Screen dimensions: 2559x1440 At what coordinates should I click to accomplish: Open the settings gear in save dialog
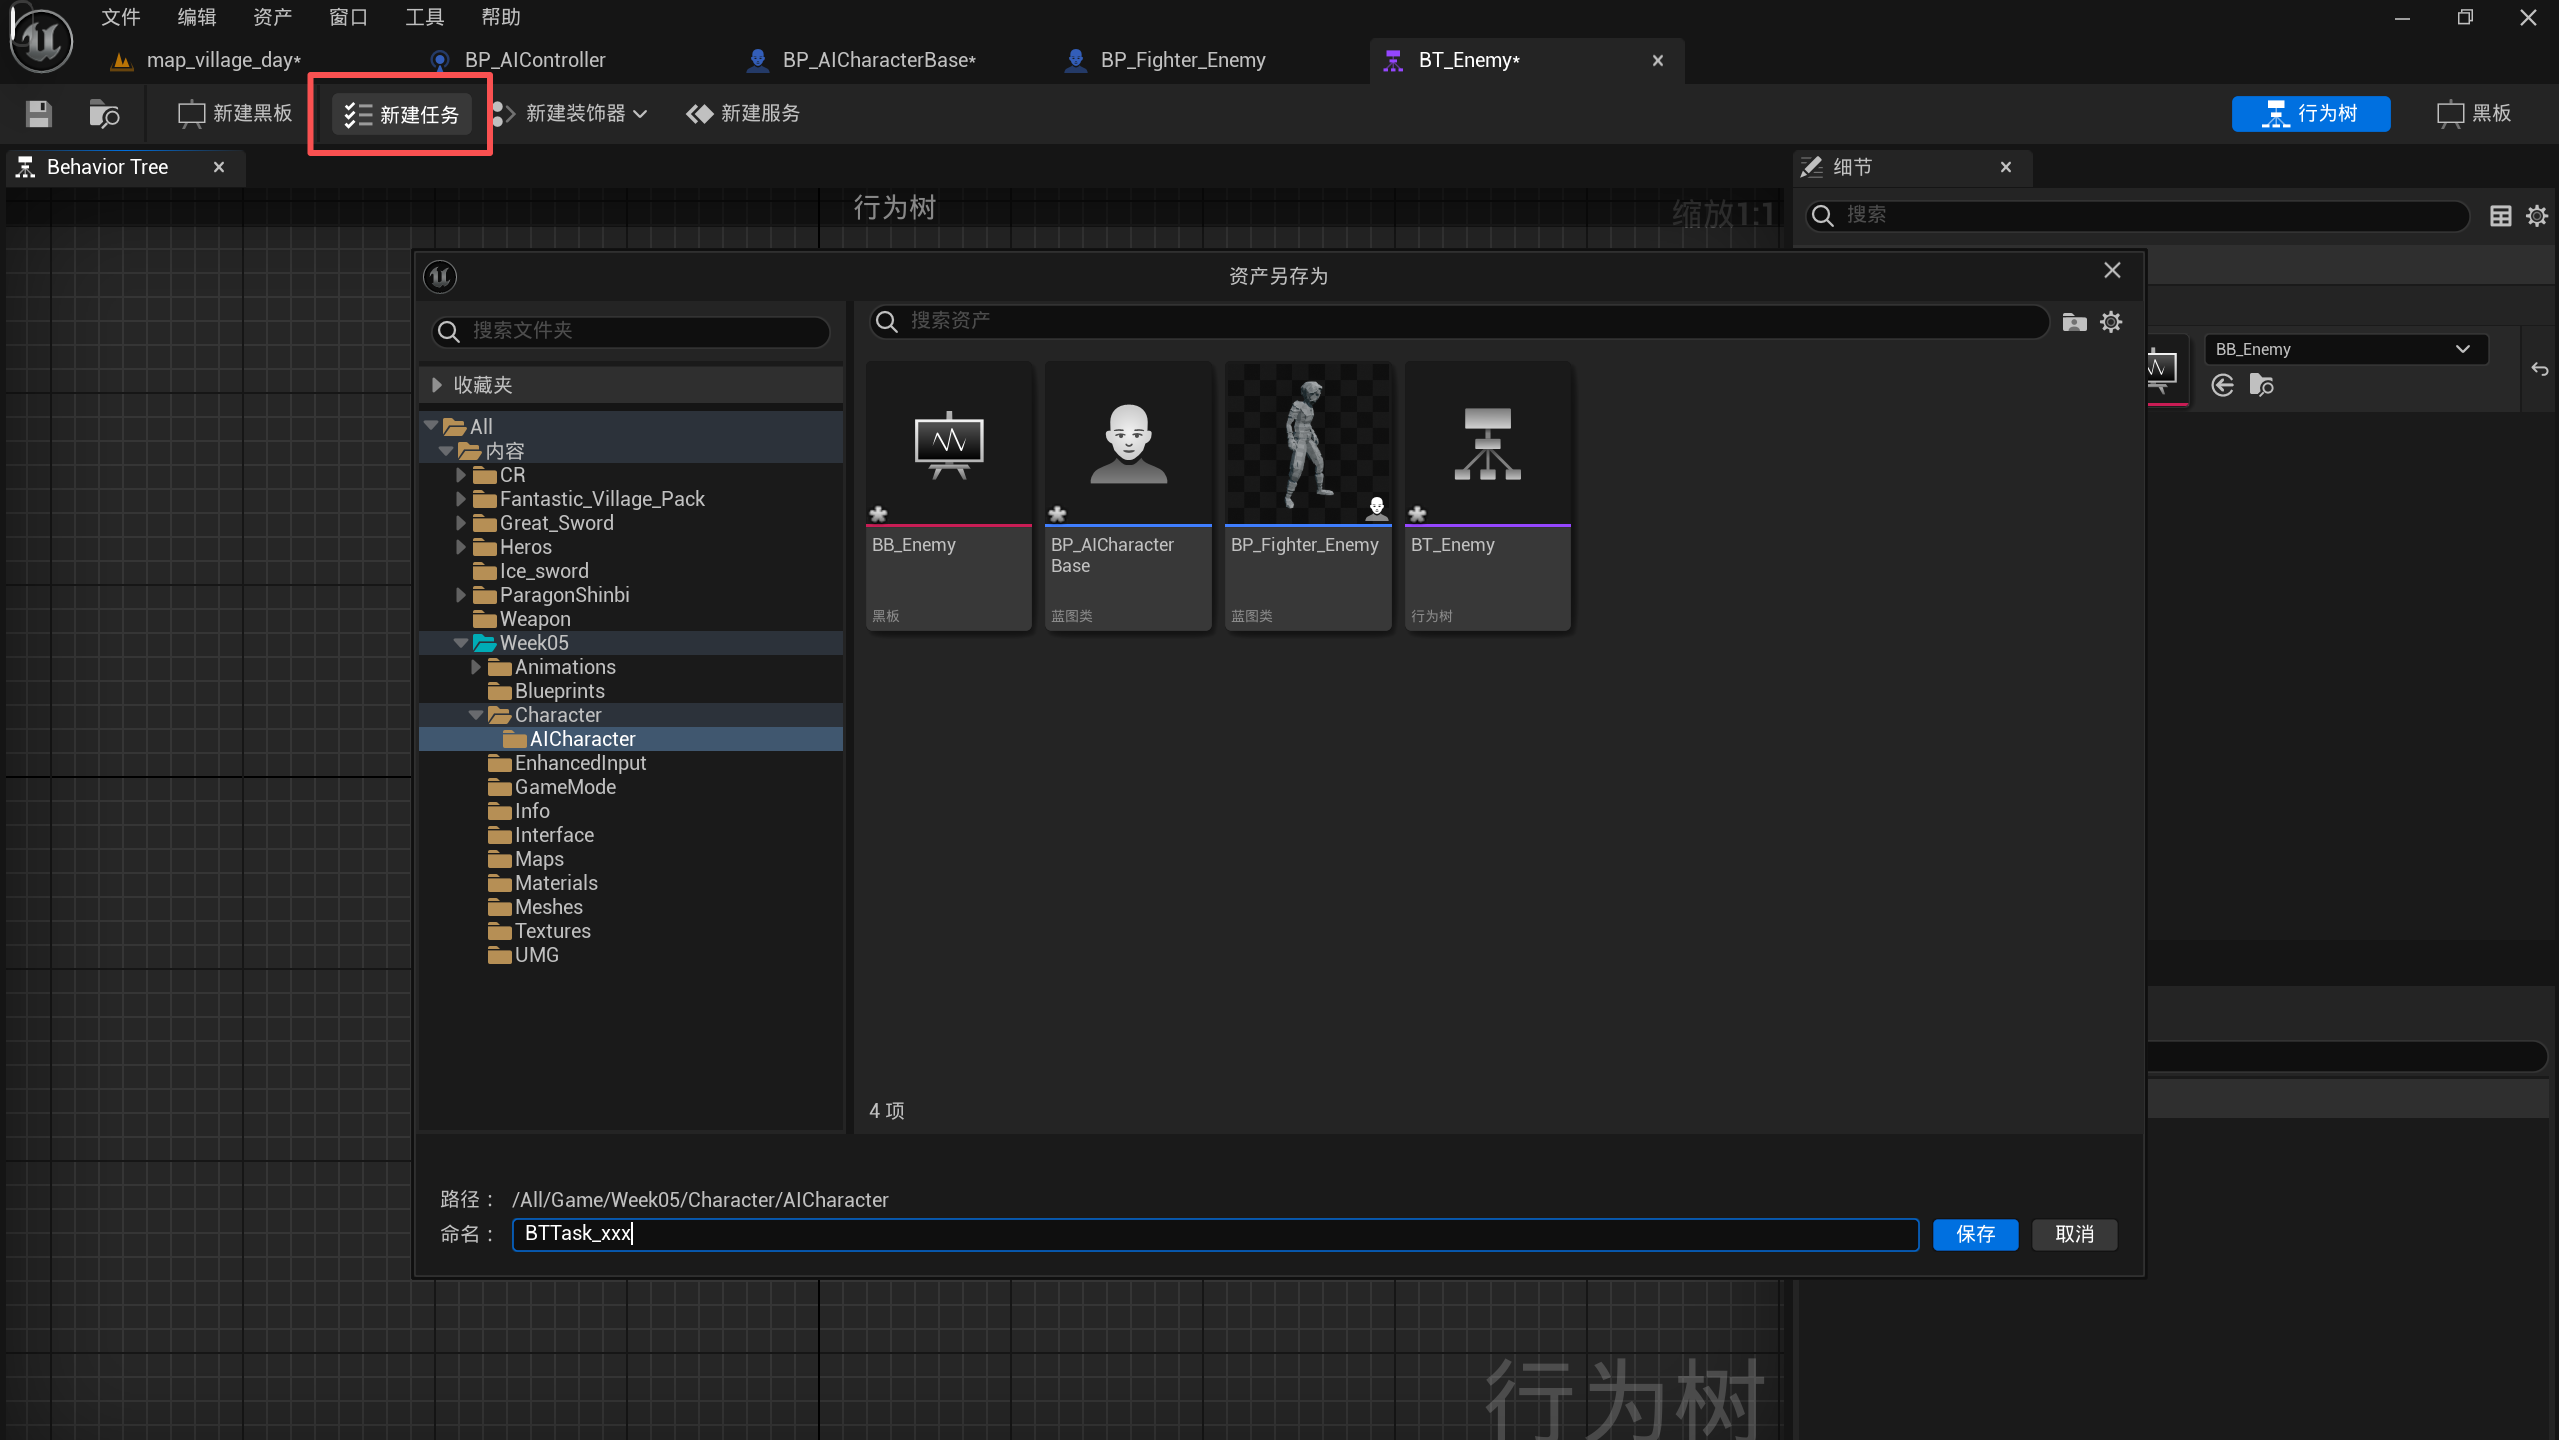pos(2111,322)
